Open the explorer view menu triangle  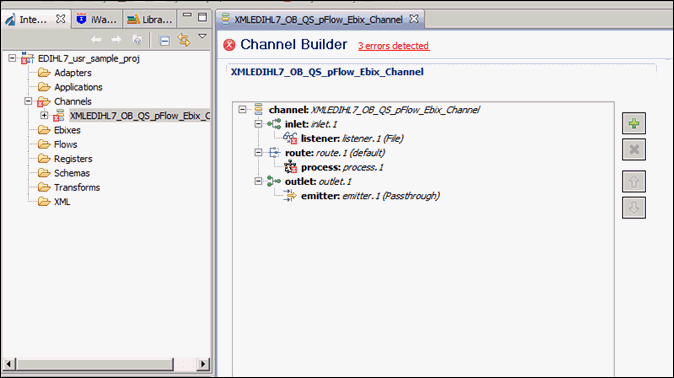click(x=202, y=37)
